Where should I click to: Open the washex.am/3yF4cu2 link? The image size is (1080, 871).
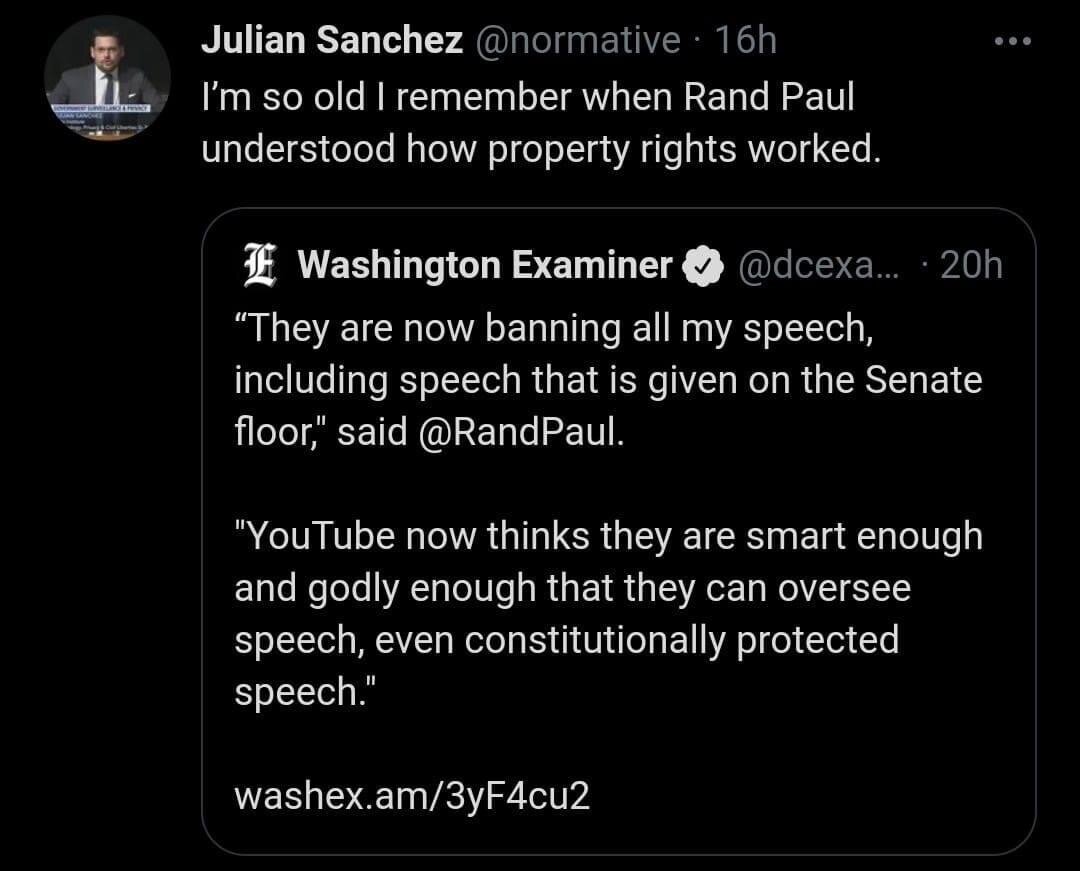(411, 795)
